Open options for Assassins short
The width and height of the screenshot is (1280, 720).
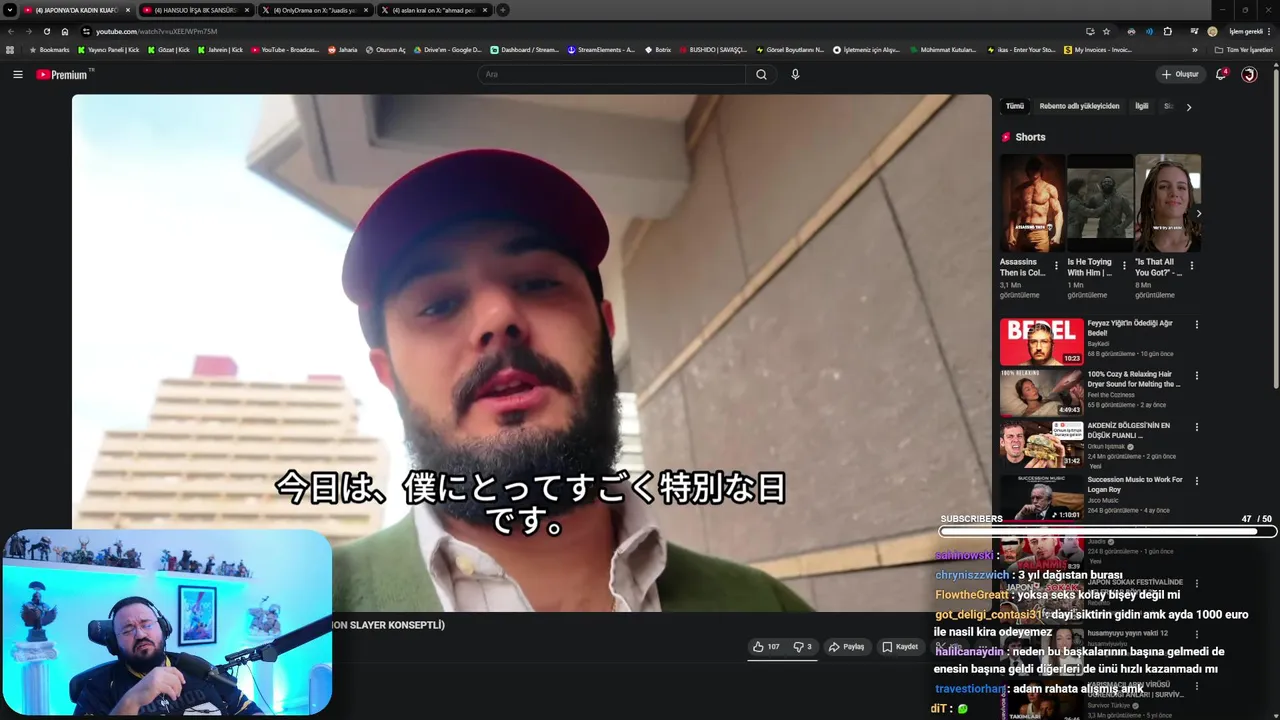click(x=1056, y=266)
